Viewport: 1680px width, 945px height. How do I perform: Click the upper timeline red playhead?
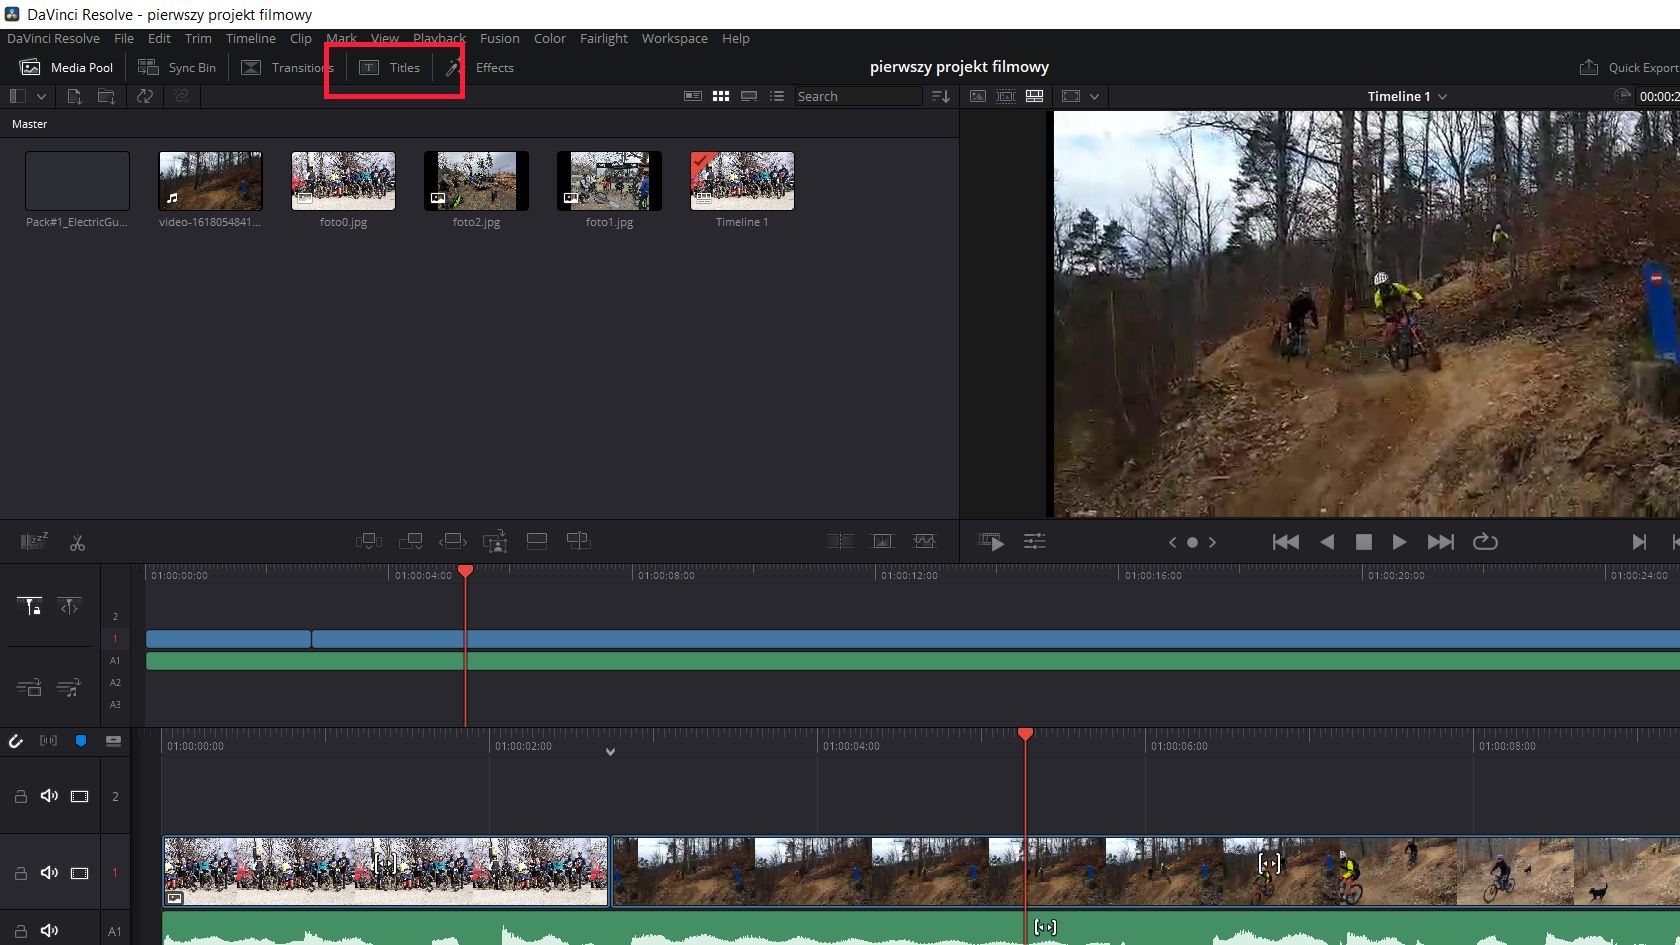tap(465, 571)
